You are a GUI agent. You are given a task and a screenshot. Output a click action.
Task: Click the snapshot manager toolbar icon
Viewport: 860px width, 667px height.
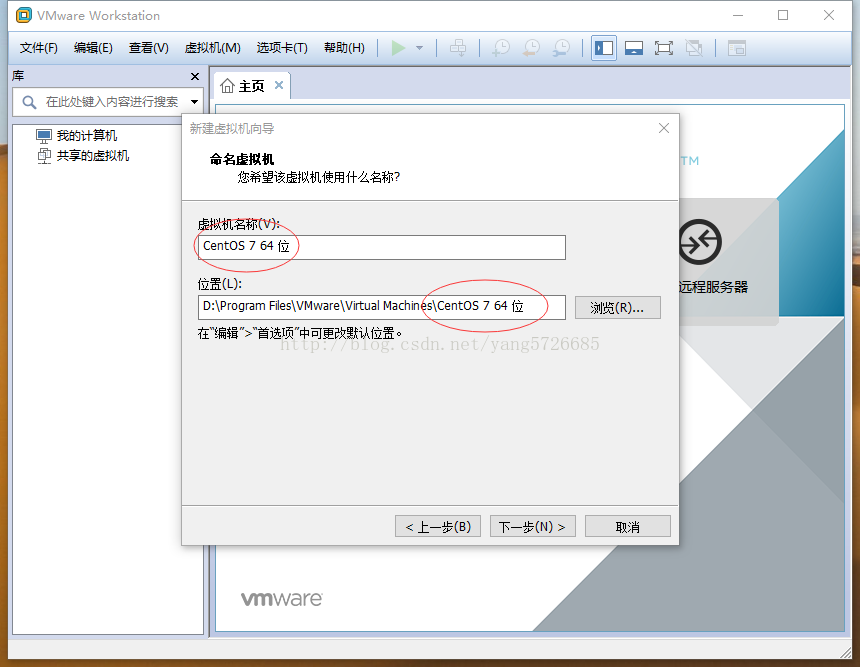click(561, 48)
